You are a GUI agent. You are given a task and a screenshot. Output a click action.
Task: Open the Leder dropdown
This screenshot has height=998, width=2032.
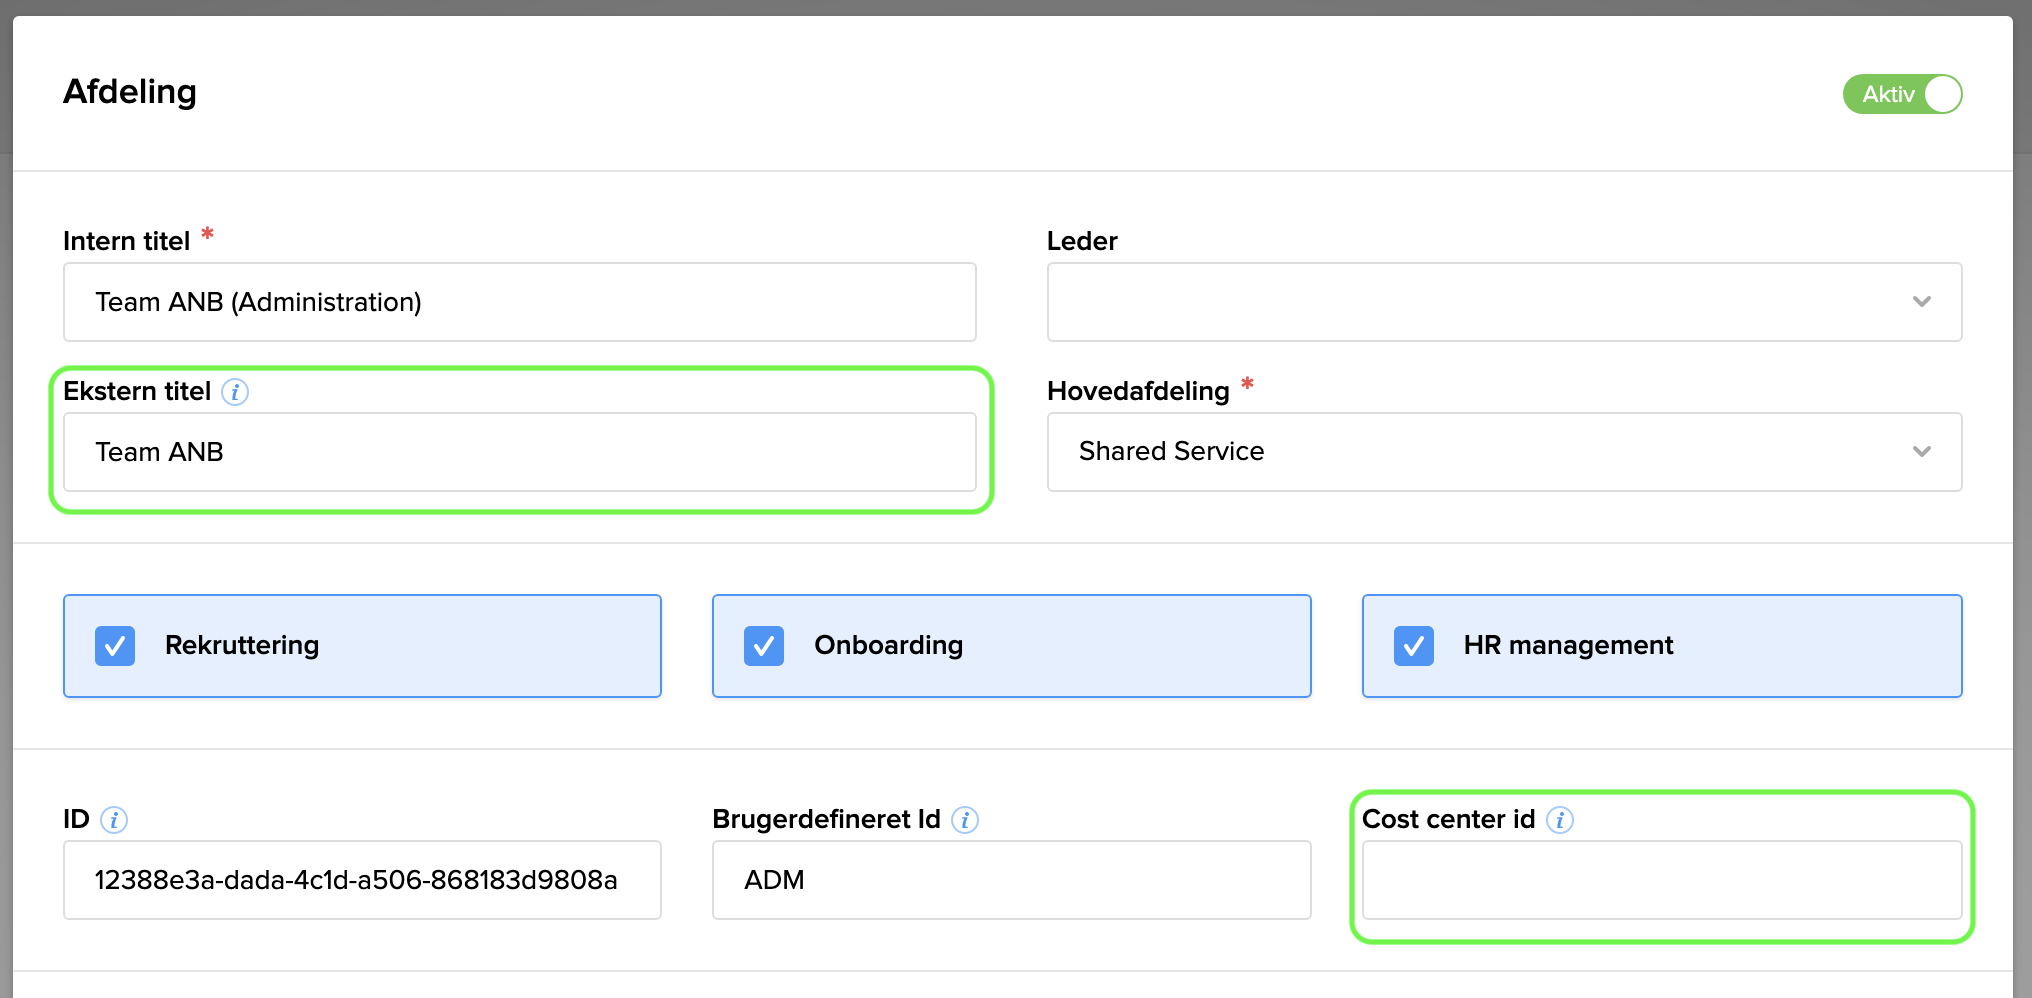[1480, 302]
